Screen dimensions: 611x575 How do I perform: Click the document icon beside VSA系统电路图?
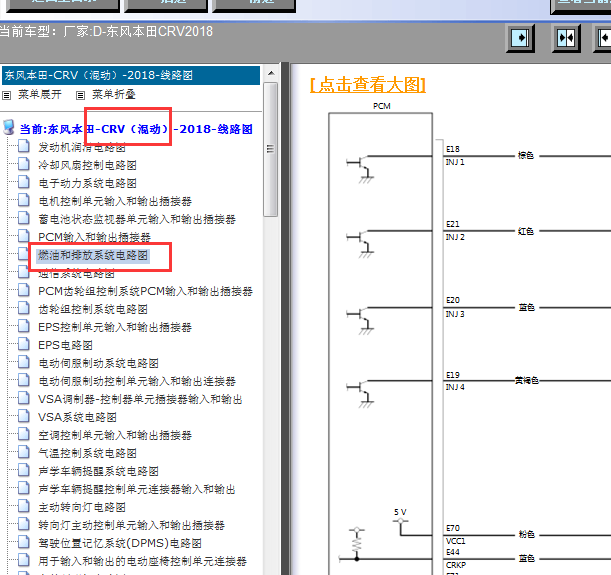(24, 416)
